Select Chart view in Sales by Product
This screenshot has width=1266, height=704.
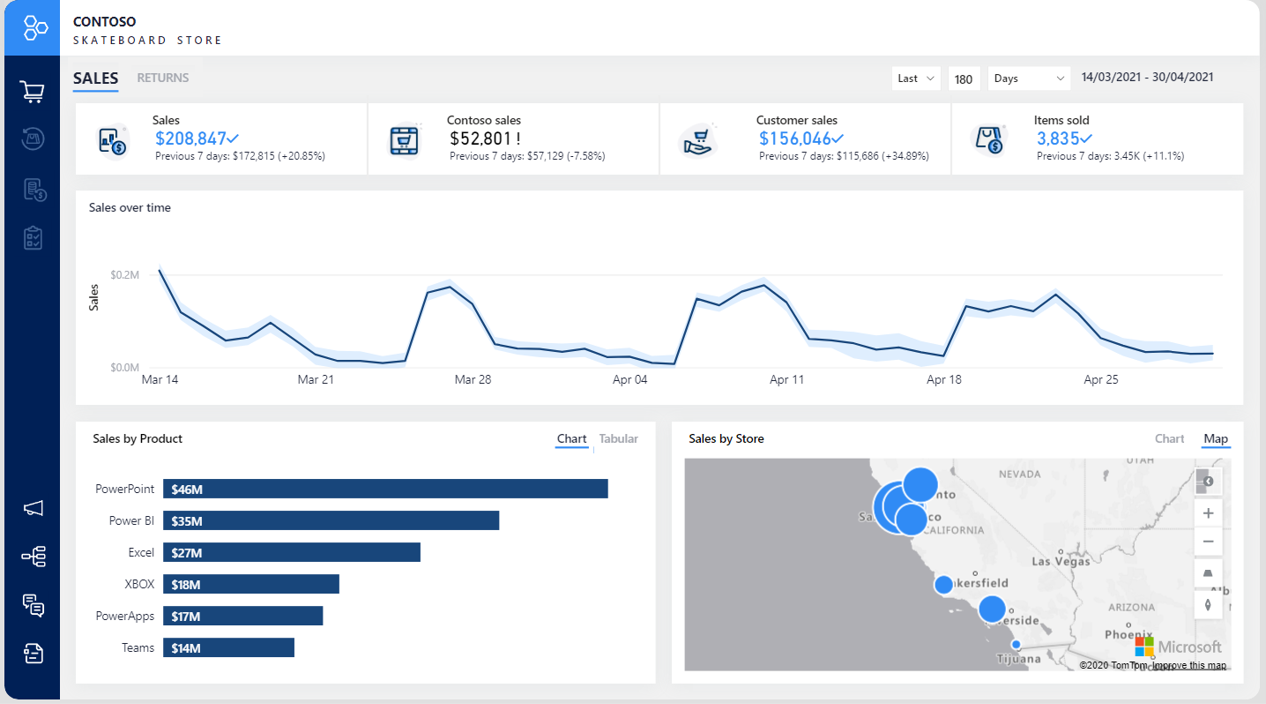[x=572, y=439]
